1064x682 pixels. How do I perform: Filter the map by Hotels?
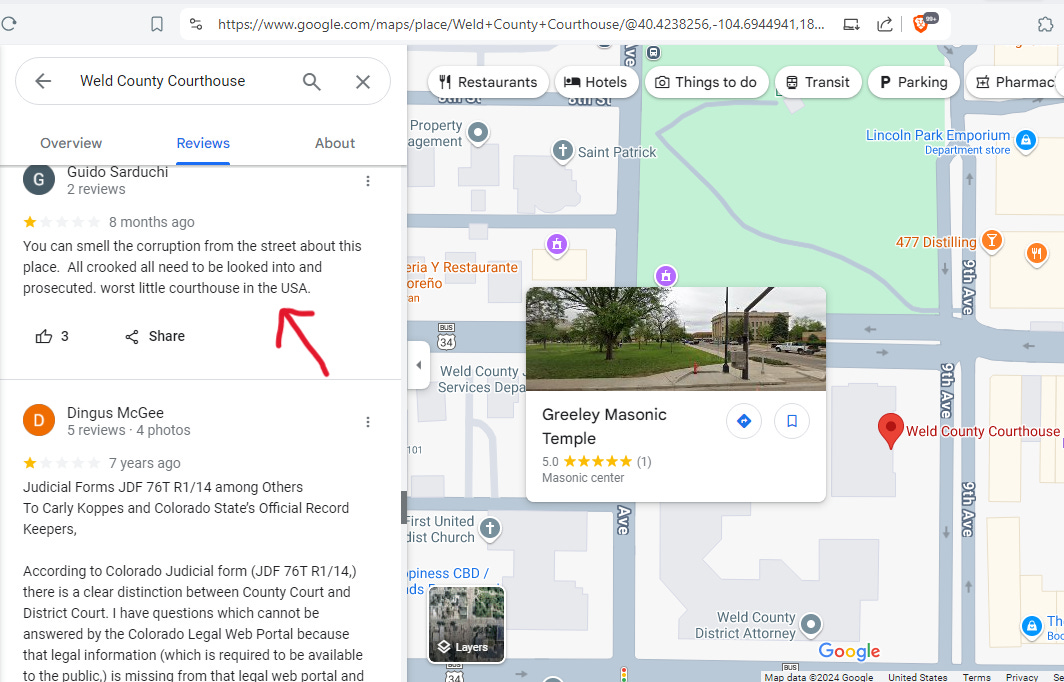tap(596, 82)
